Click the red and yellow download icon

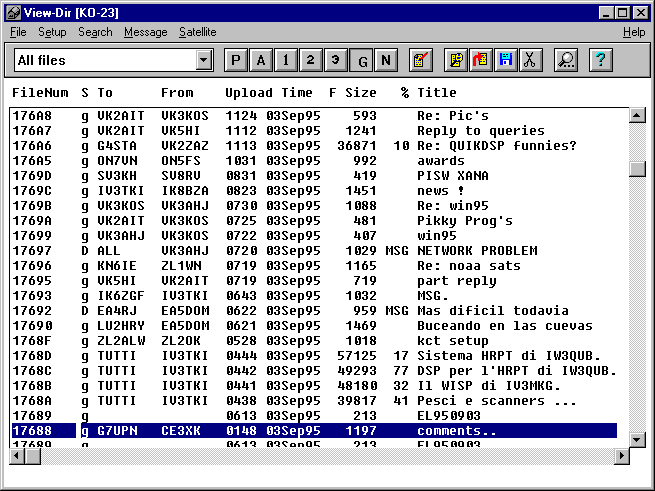point(481,60)
